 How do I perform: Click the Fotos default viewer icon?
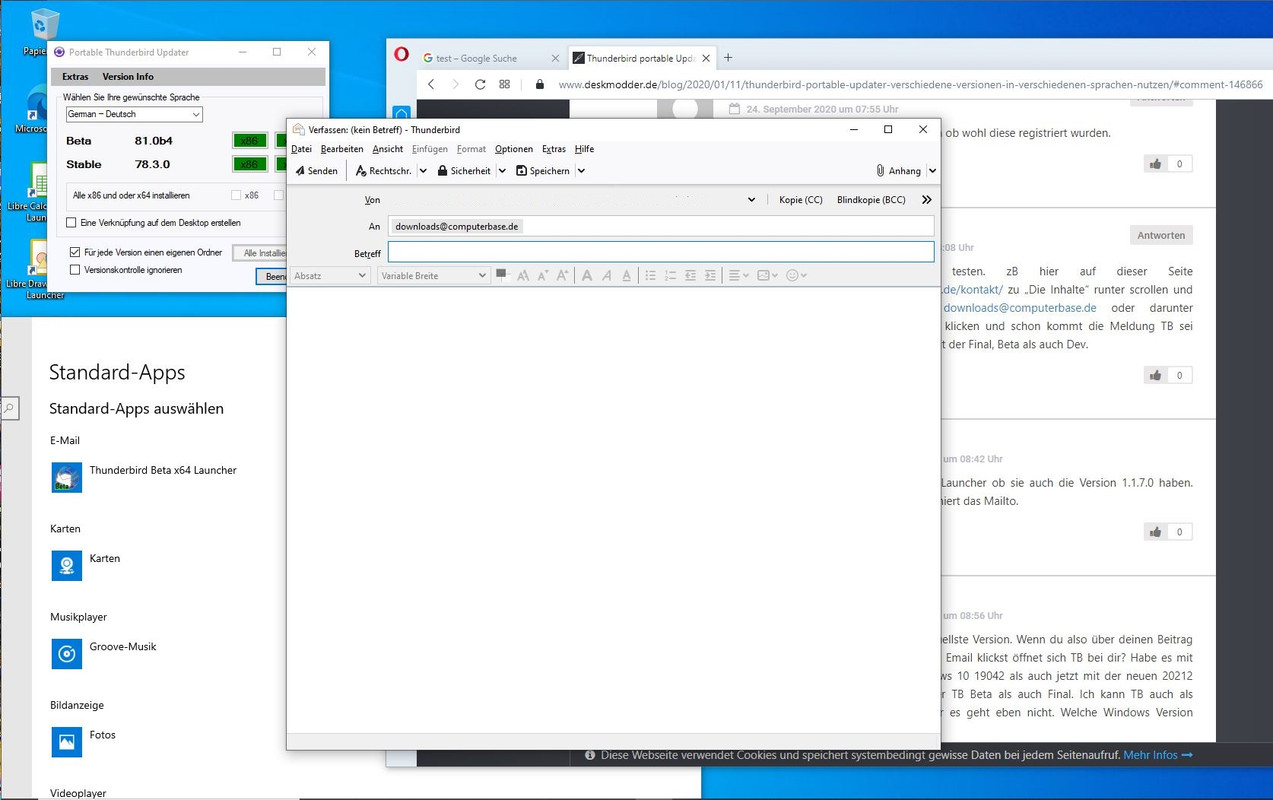click(x=67, y=742)
